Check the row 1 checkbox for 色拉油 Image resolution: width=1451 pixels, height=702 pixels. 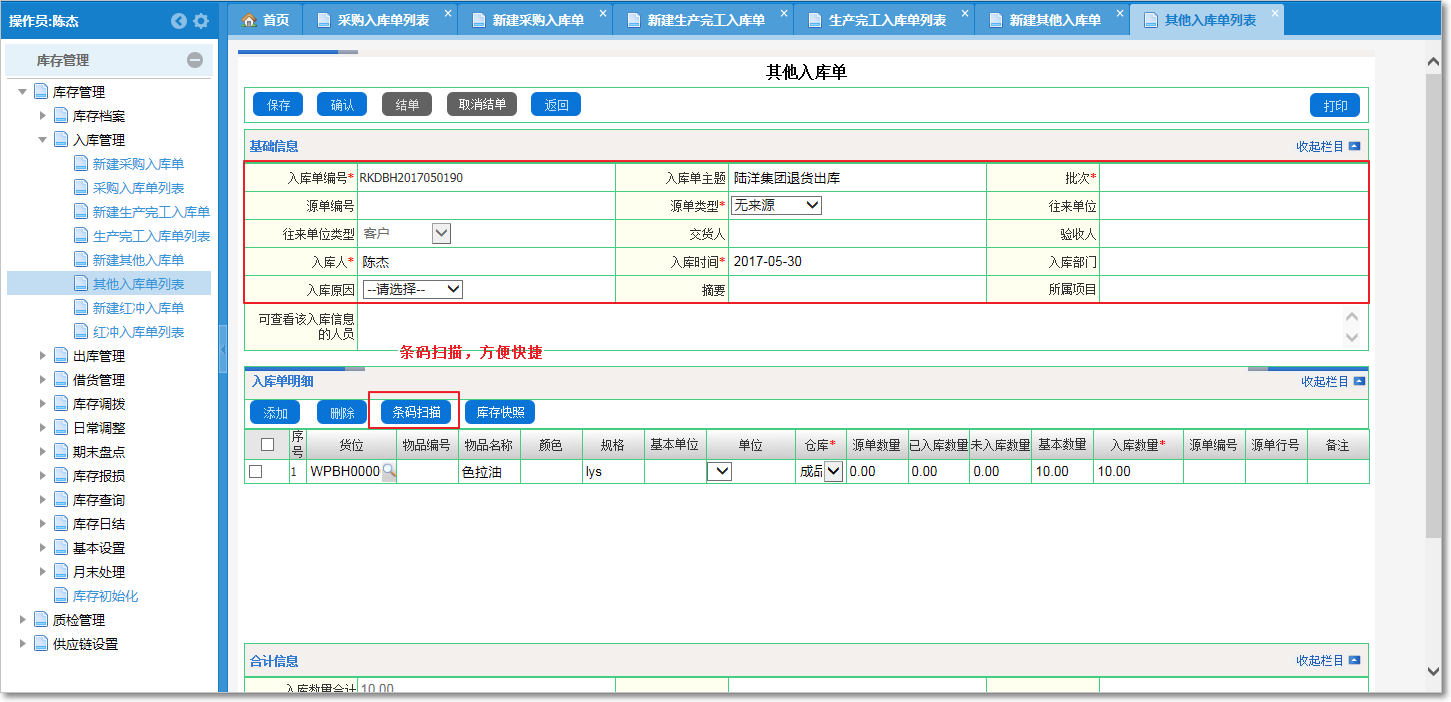(x=256, y=472)
